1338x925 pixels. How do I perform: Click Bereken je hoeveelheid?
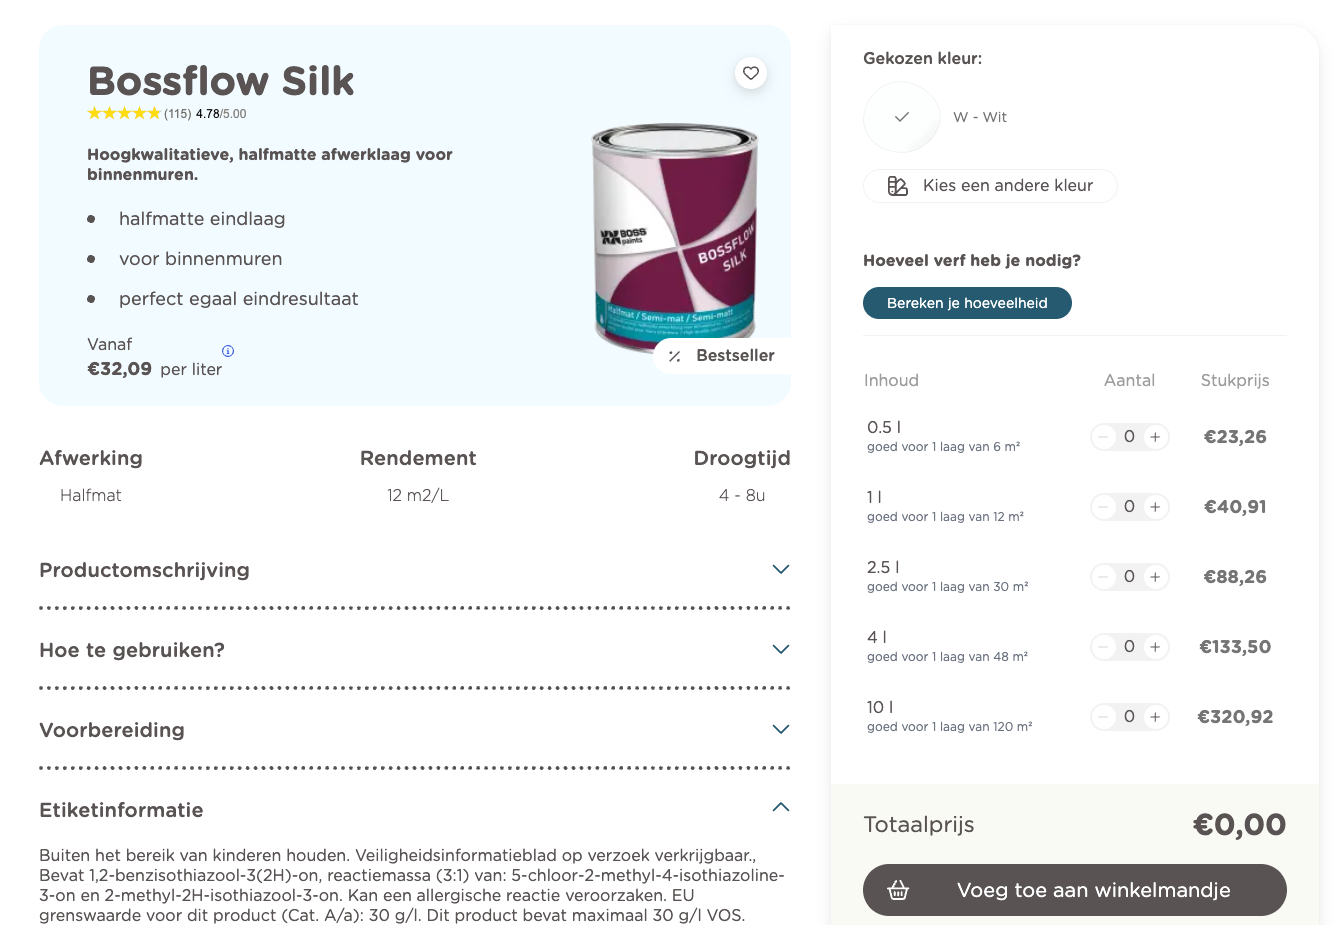tap(967, 303)
